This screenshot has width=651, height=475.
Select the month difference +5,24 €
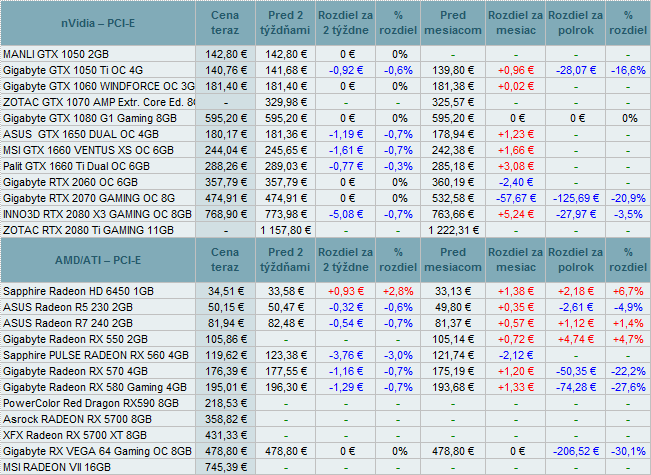(x=516, y=214)
